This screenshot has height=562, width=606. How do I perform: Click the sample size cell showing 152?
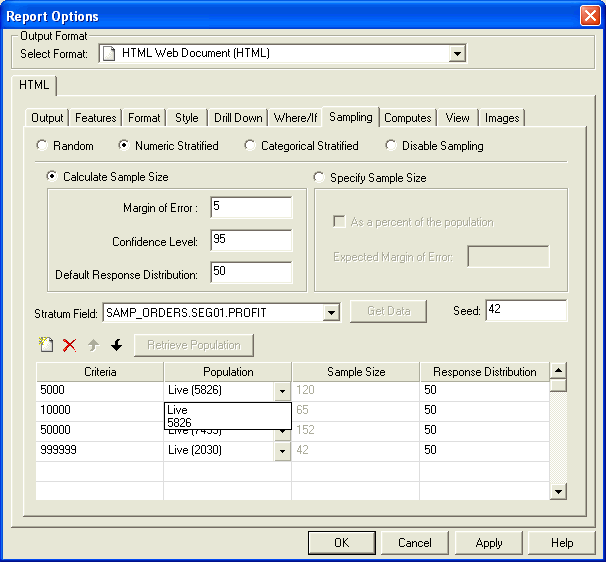(356, 431)
